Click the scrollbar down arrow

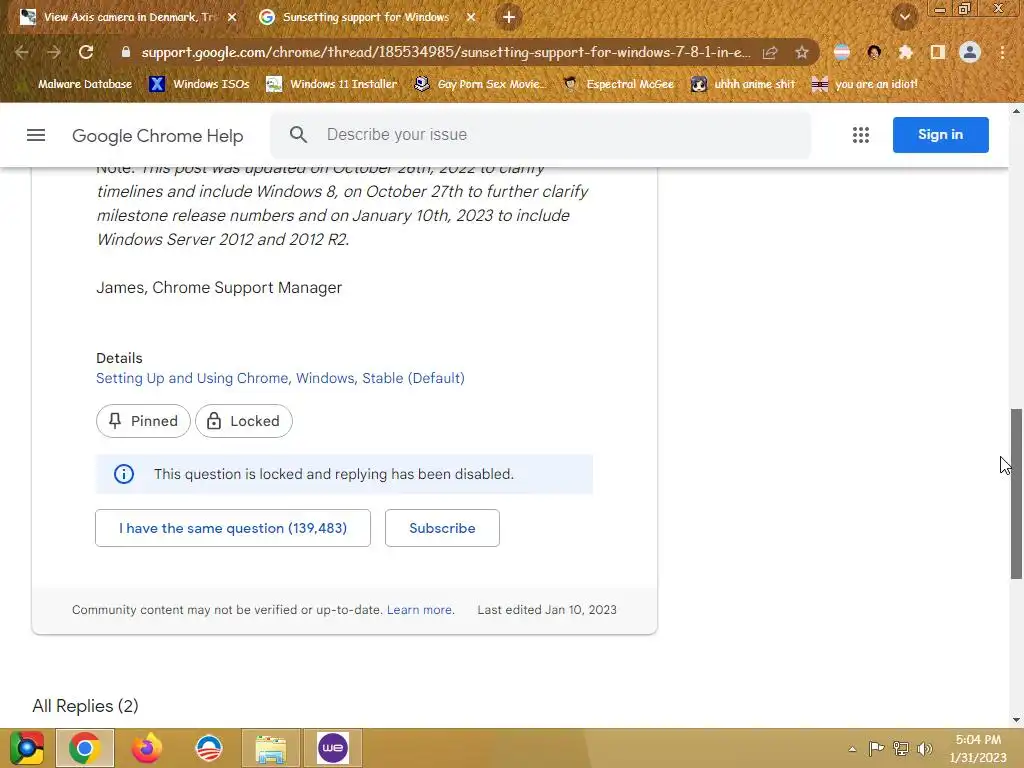[x=1016, y=720]
